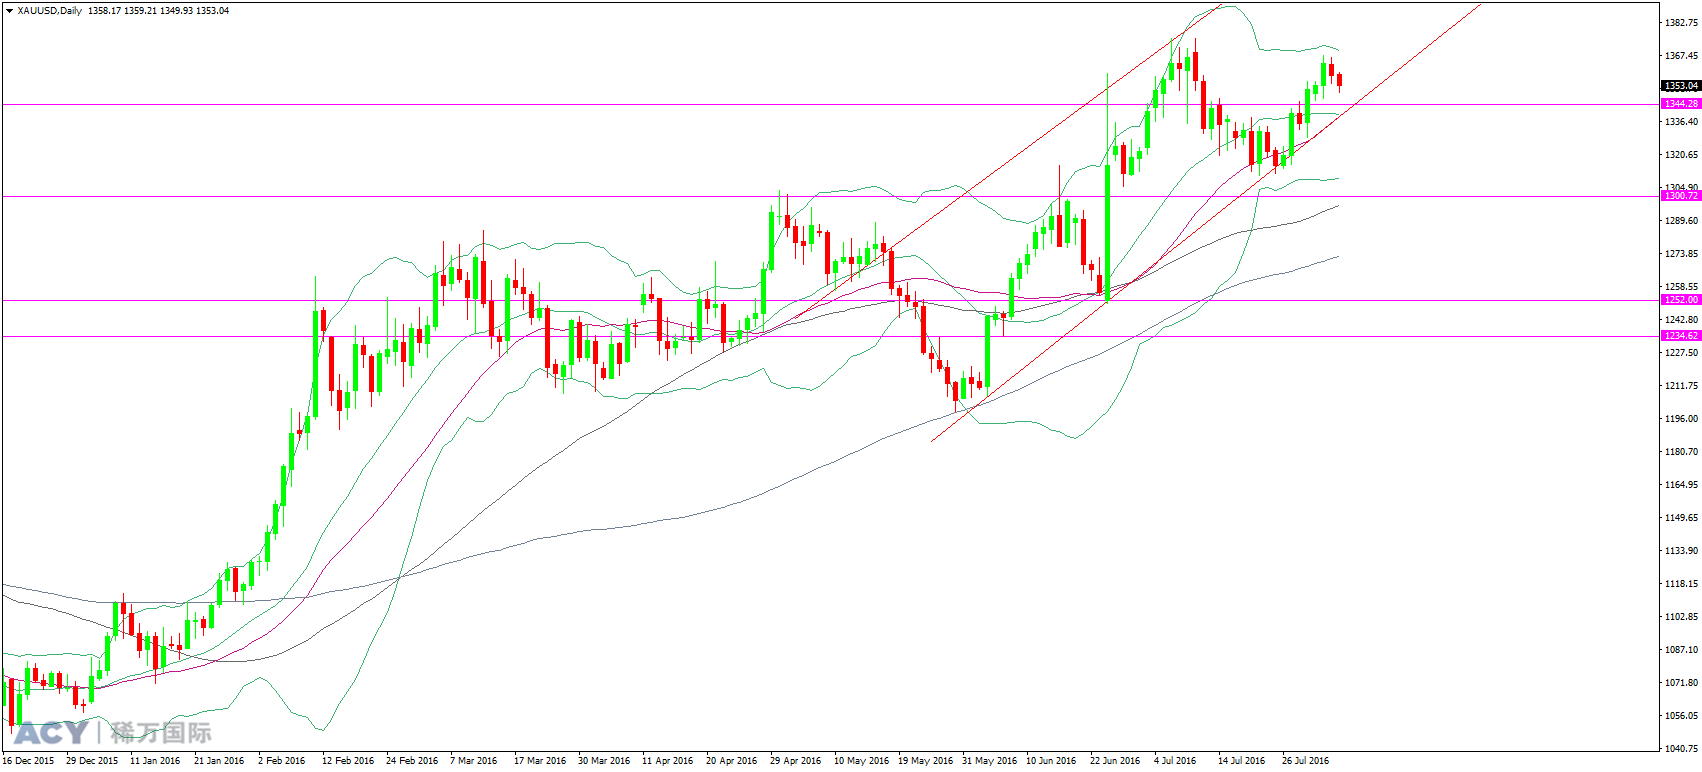Select the magenta 1344.28 level label
The image size is (1702, 772).
[x=1681, y=104]
